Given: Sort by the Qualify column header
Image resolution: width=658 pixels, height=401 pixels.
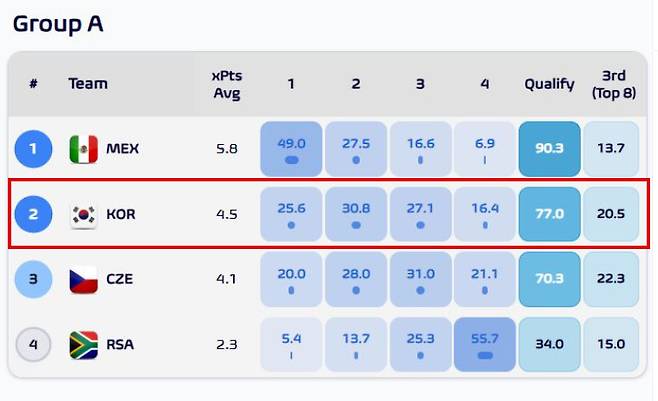Looking at the screenshot, I should pos(549,84).
